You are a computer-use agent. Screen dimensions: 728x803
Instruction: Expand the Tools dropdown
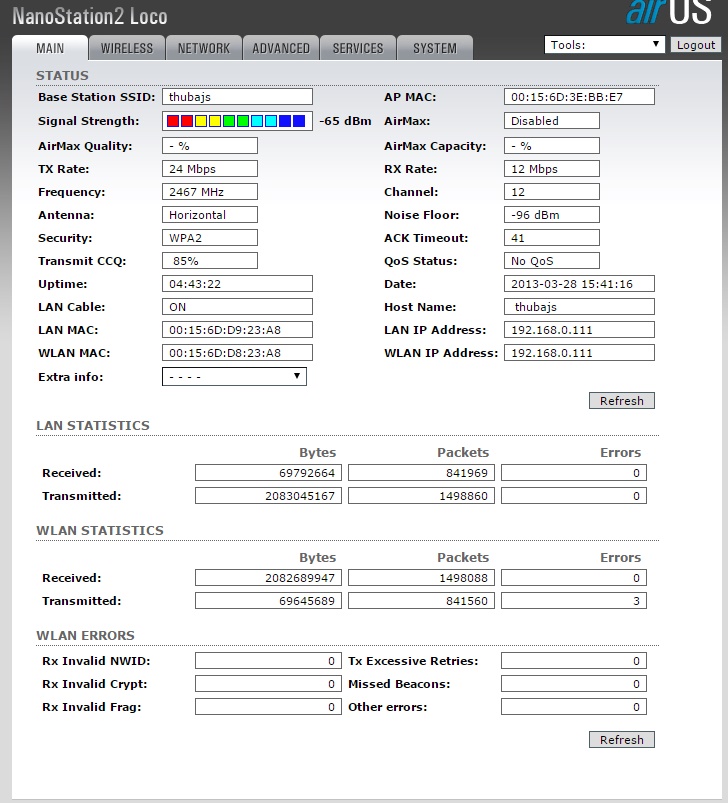pos(605,45)
